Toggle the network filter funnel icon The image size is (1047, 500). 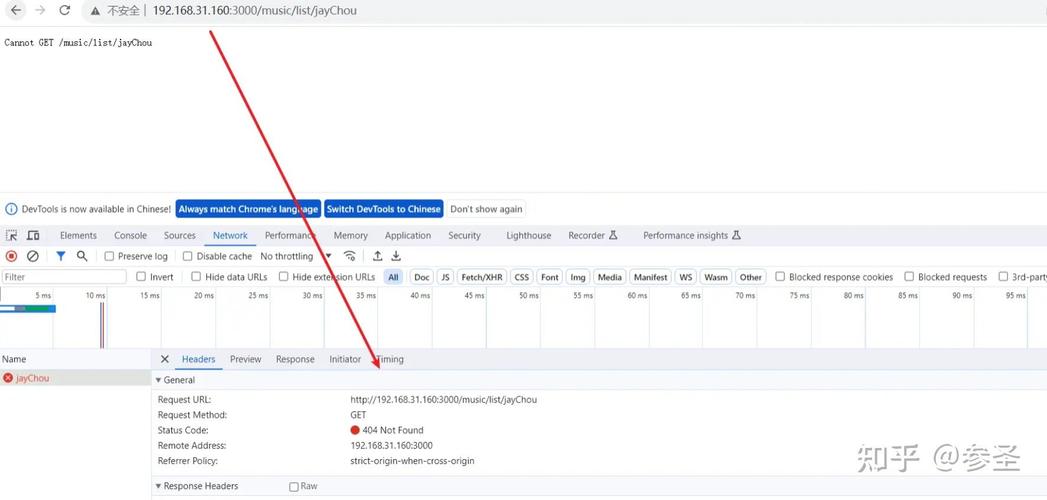[61, 256]
